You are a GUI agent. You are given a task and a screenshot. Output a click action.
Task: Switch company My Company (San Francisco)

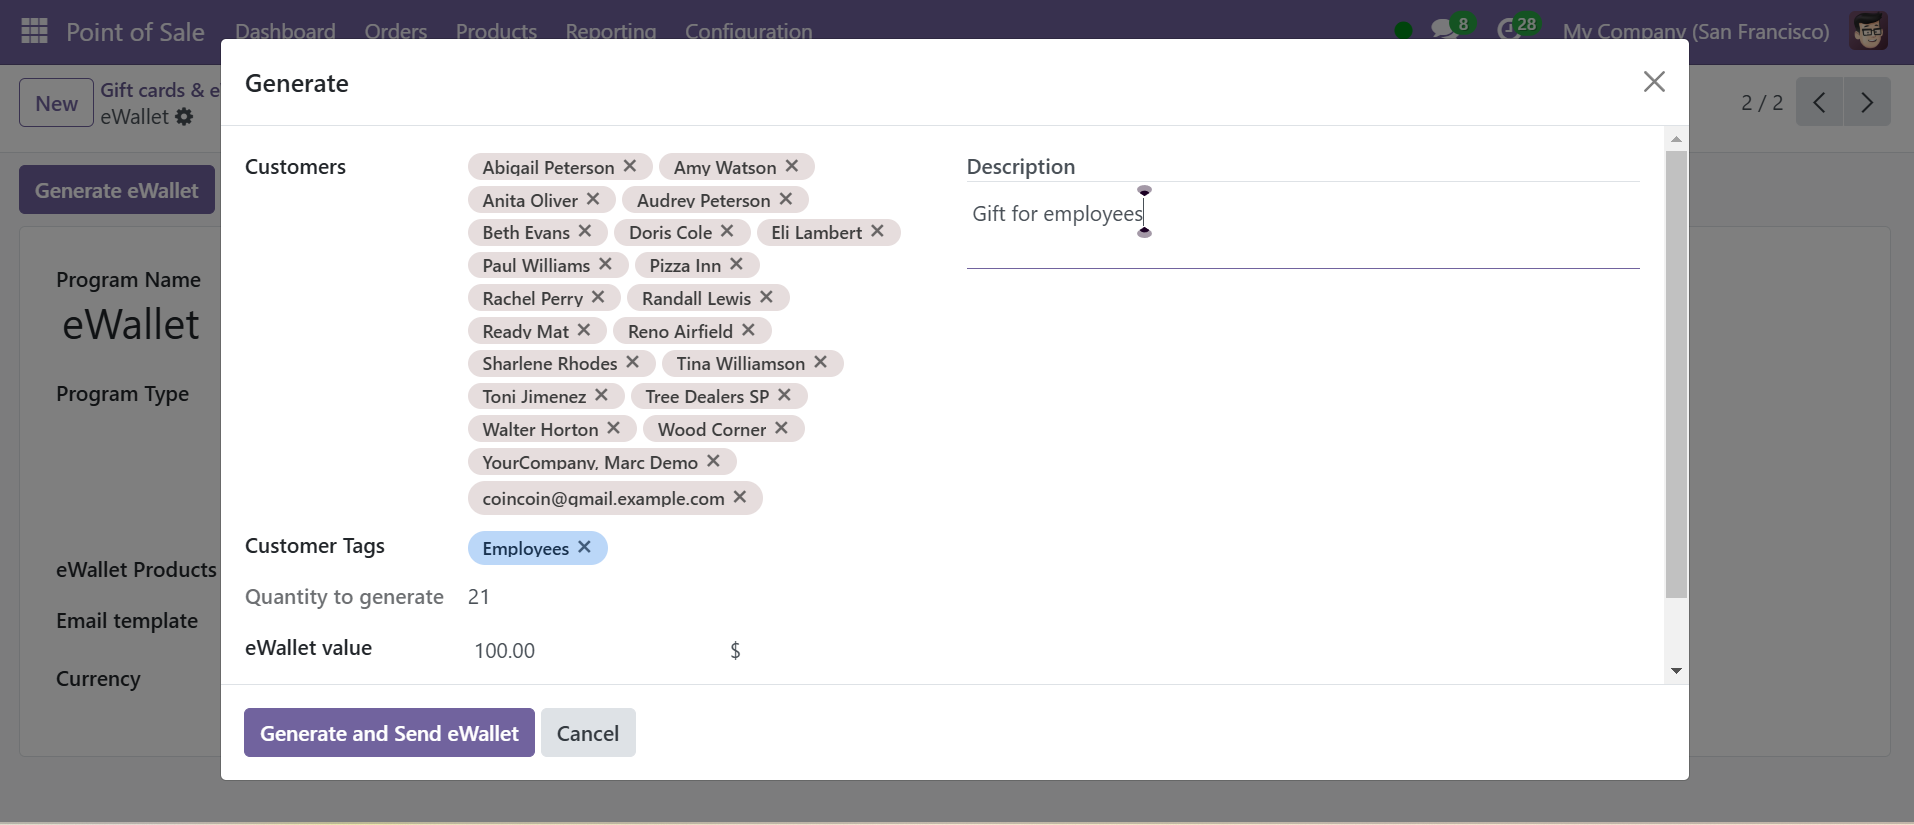point(1696,31)
